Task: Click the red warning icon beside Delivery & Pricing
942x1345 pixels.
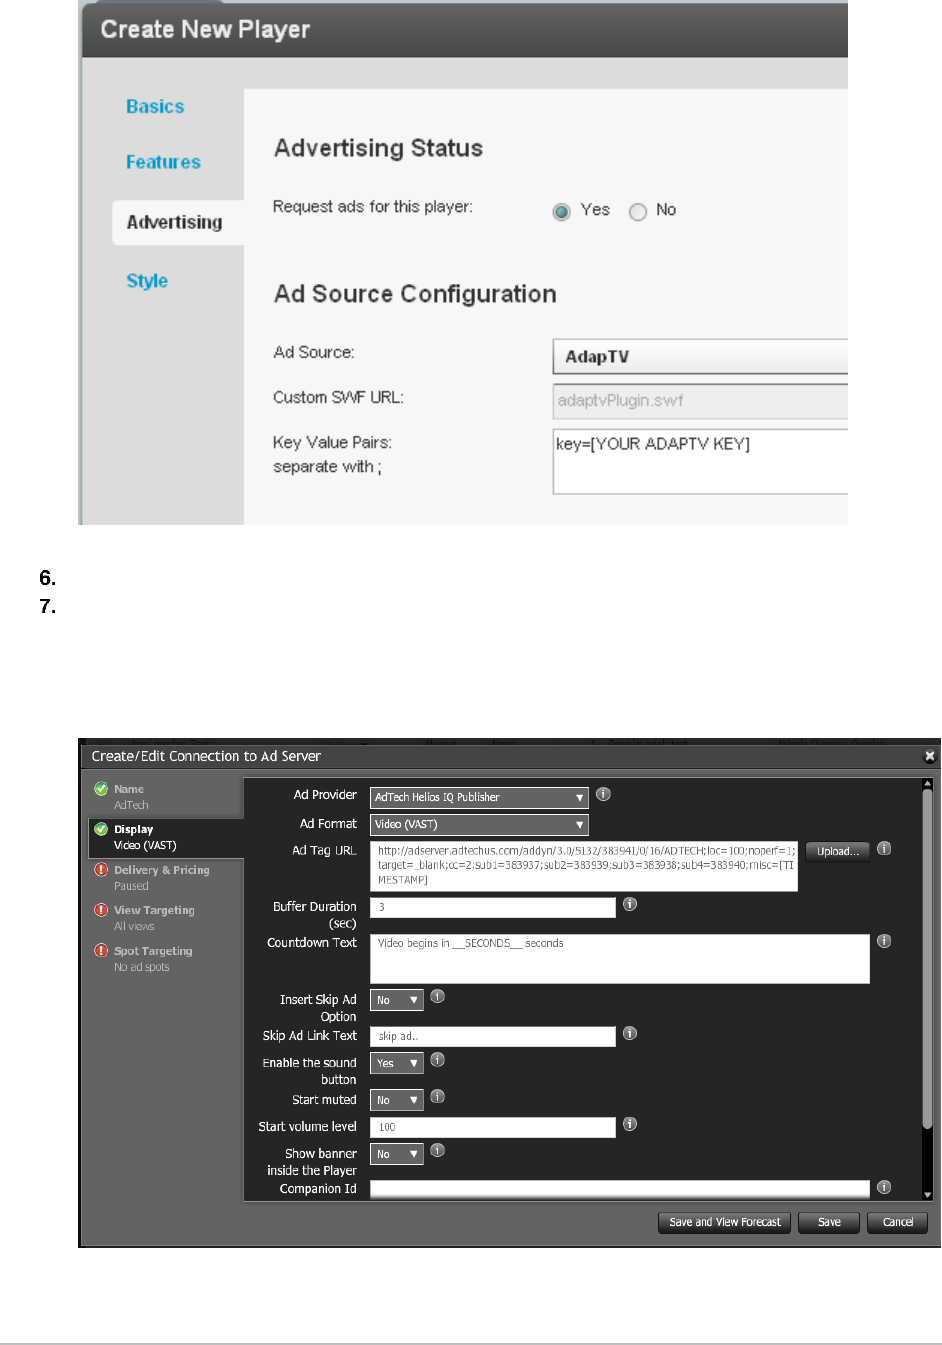Action: [101, 870]
